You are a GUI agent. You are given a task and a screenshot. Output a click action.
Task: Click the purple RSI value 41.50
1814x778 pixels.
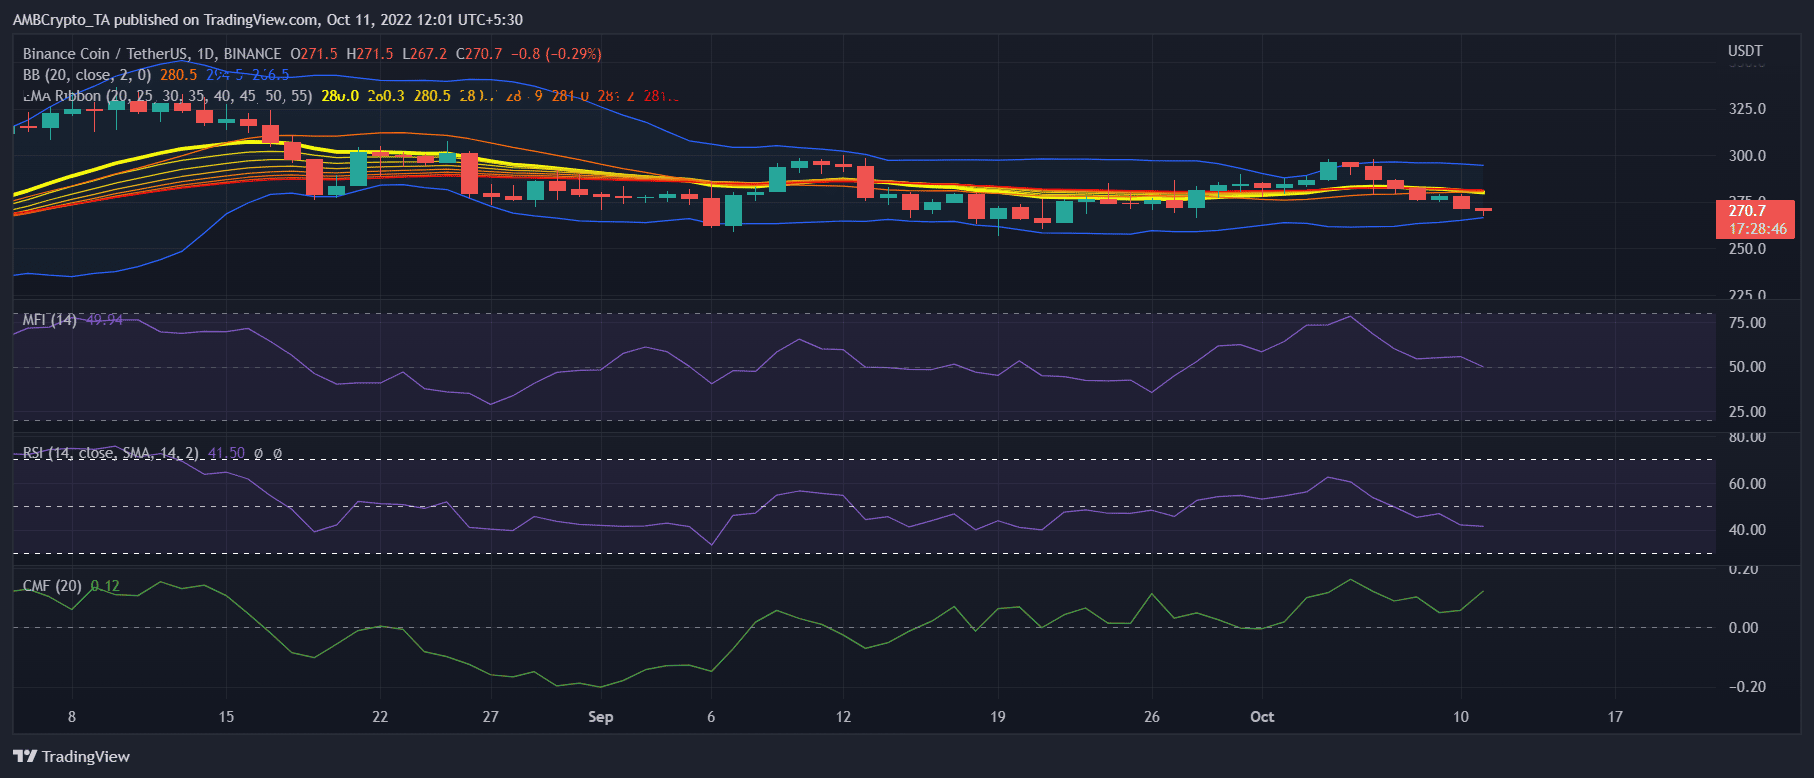(226, 453)
